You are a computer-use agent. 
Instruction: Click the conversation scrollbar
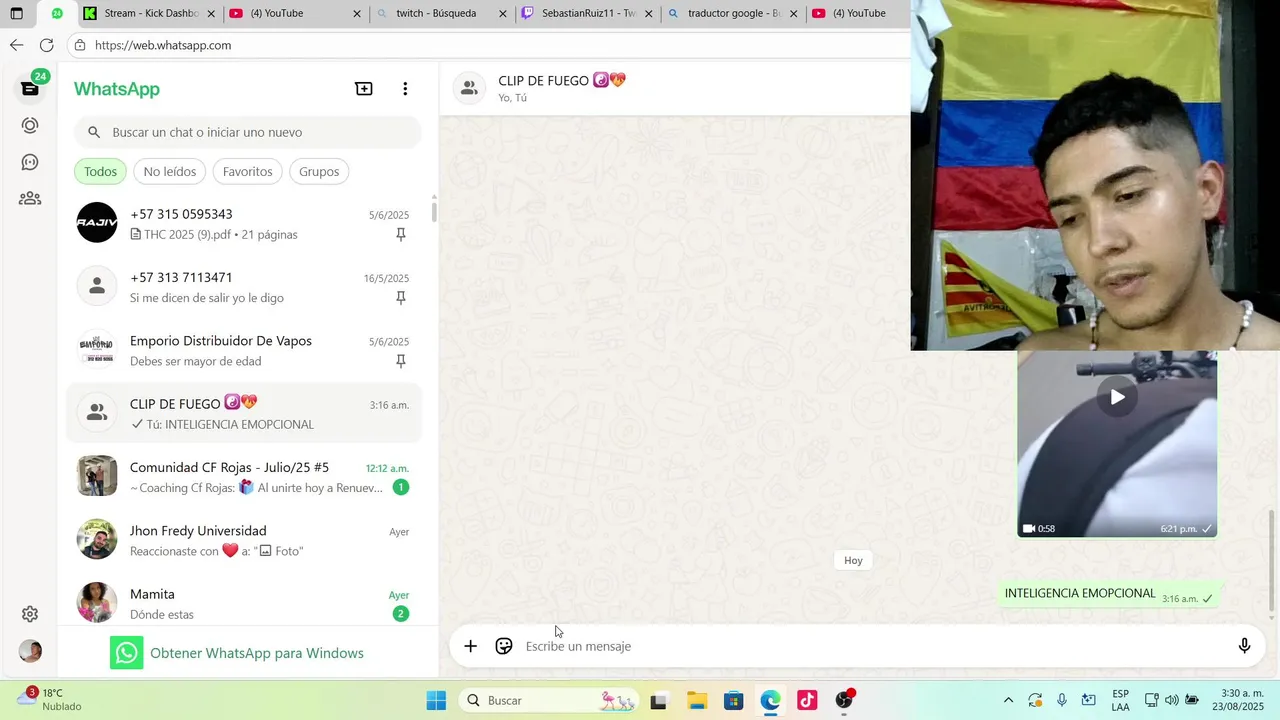click(x=1273, y=560)
